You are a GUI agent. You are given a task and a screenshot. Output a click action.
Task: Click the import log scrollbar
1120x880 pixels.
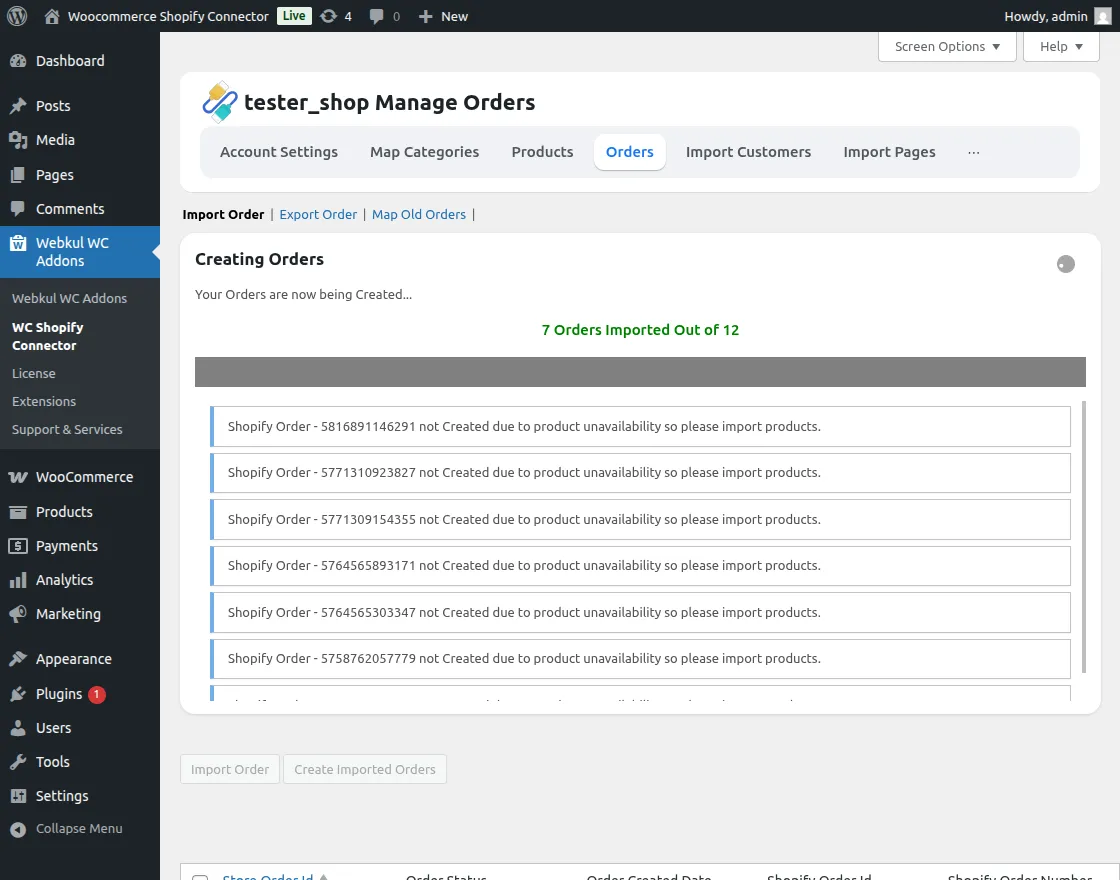1083,540
